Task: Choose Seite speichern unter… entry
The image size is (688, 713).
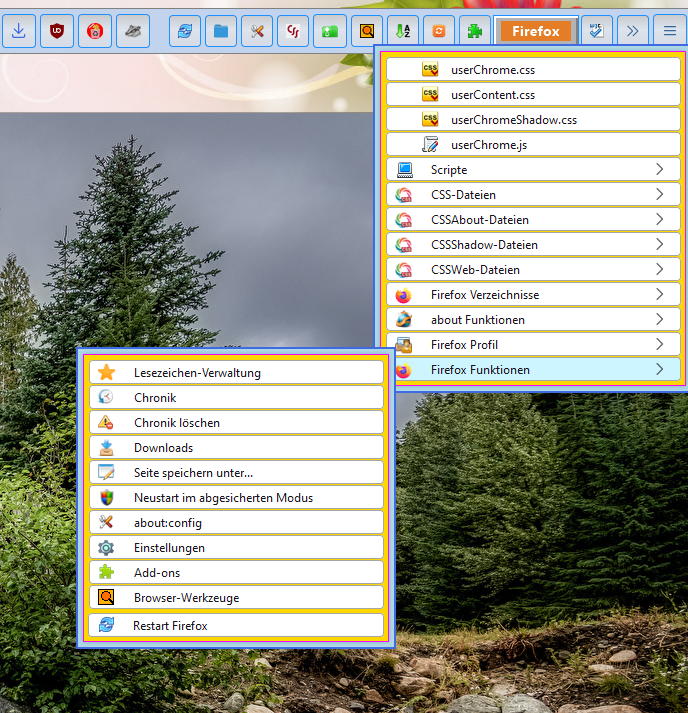Action: coord(236,472)
